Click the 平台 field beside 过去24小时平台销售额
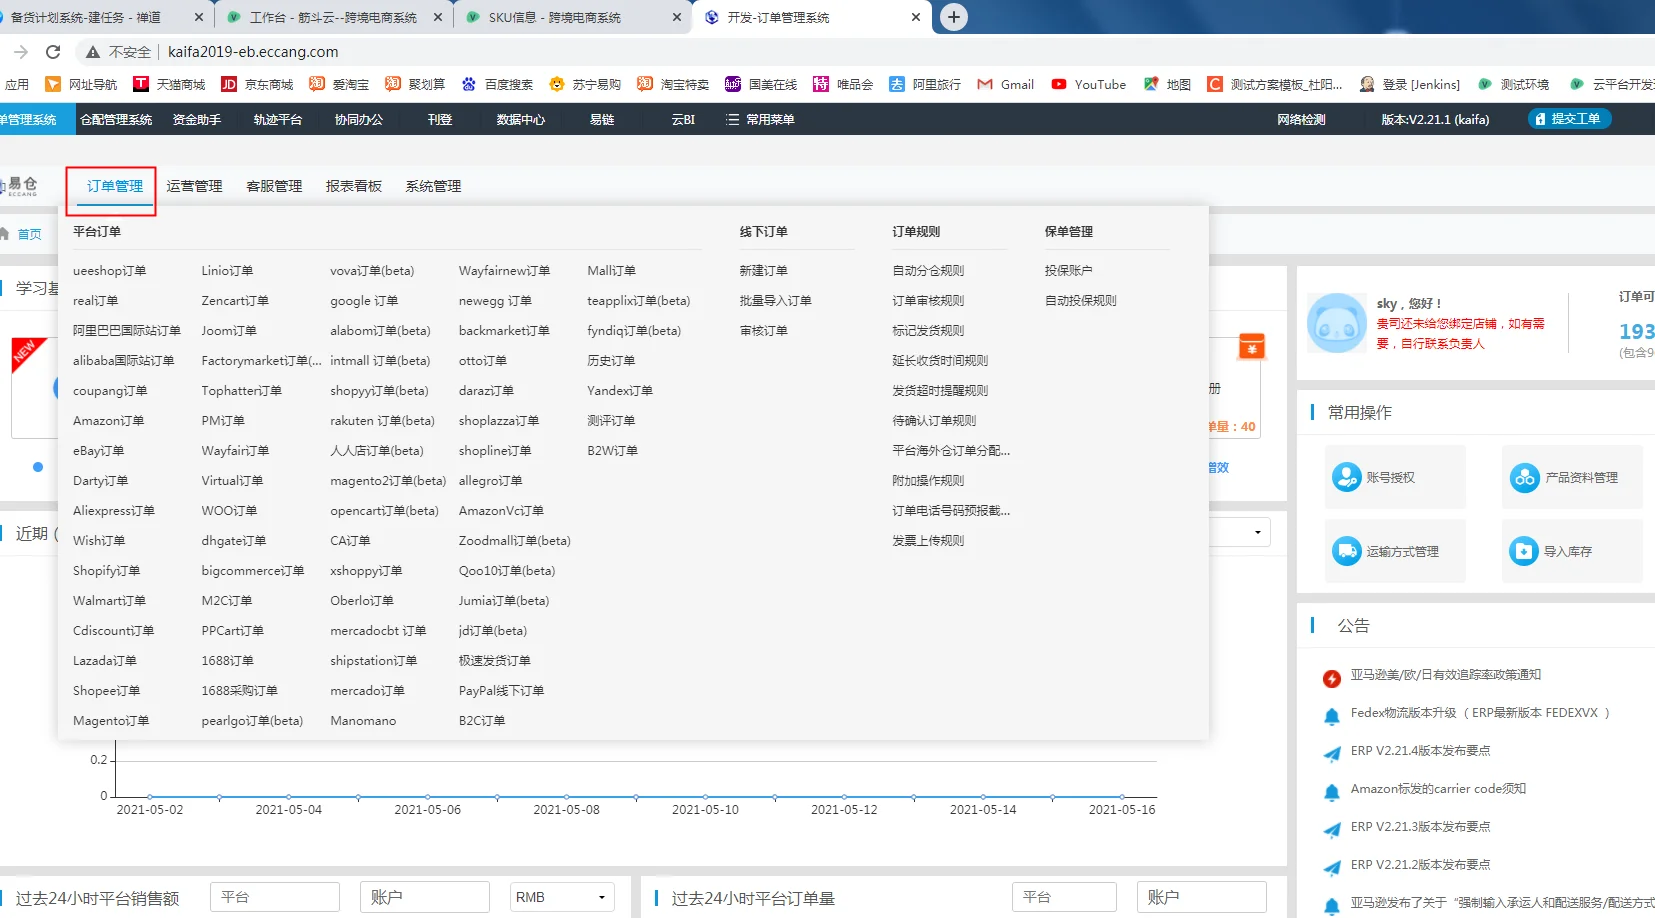Viewport: 1655px width, 918px height. point(275,897)
